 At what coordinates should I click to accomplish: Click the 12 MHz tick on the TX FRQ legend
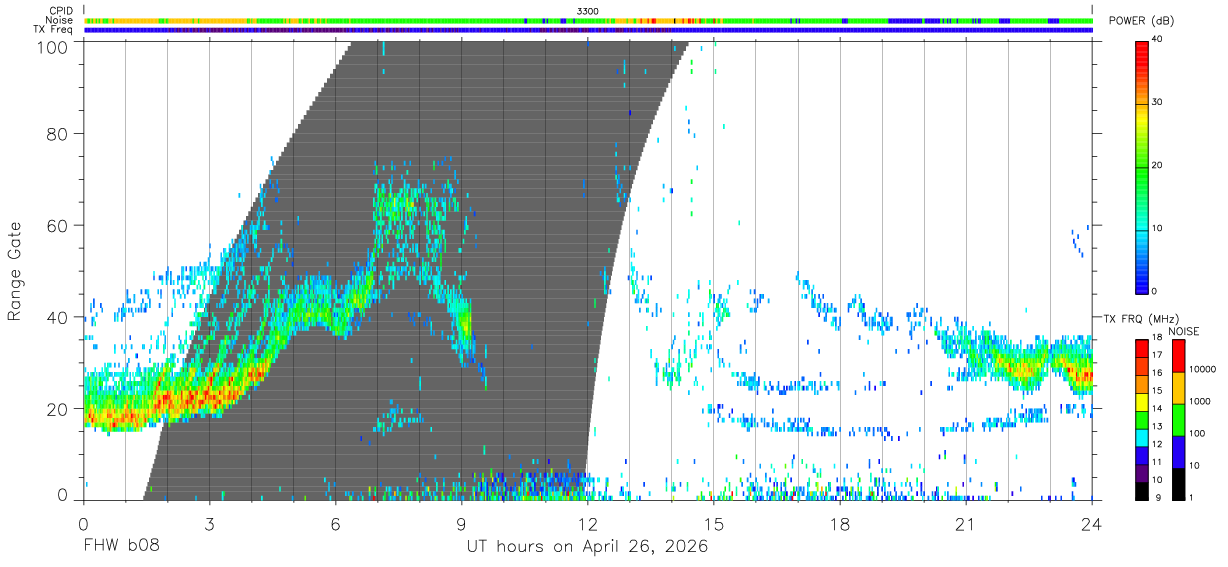tap(1156, 445)
